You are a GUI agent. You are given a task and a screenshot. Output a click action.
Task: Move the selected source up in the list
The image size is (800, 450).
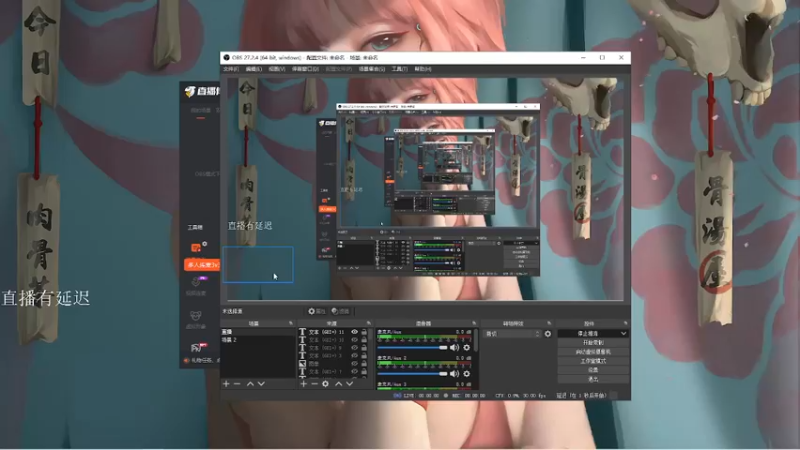tap(338, 384)
